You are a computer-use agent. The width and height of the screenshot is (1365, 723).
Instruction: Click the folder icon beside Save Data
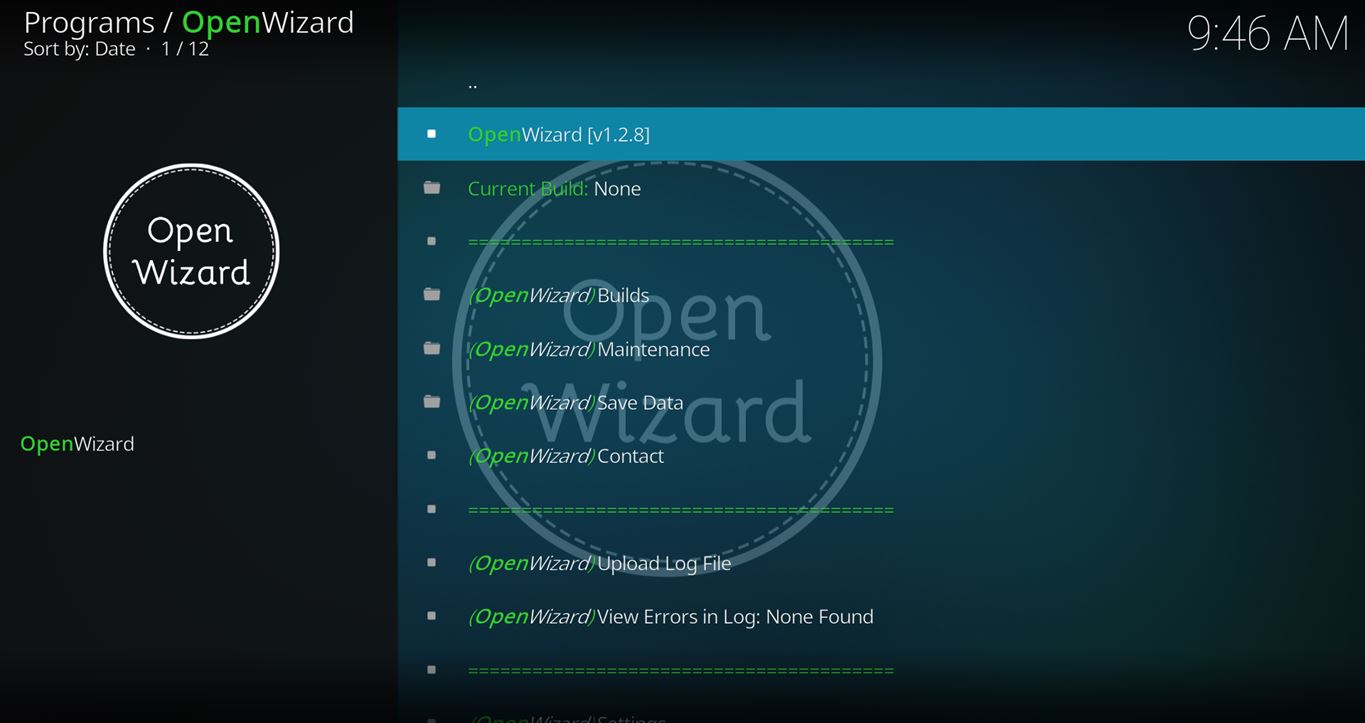431,402
